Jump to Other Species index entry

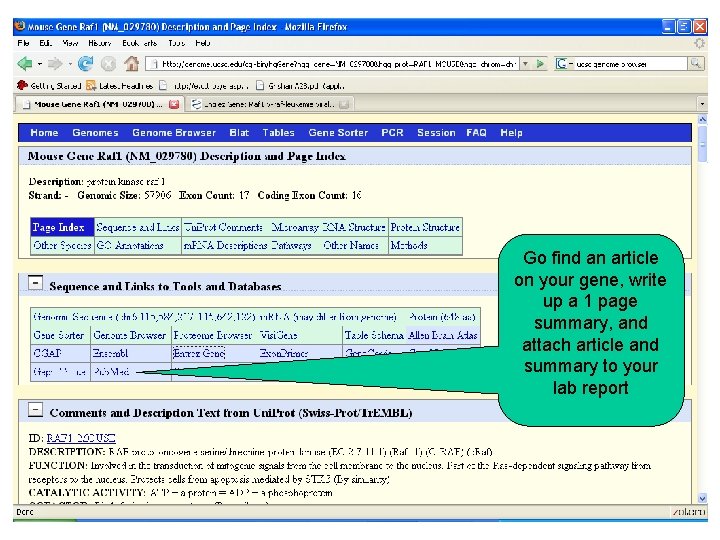(x=62, y=245)
